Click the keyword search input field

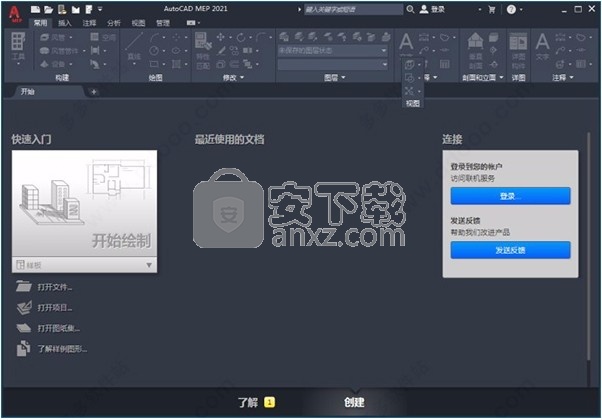pos(353,10)
